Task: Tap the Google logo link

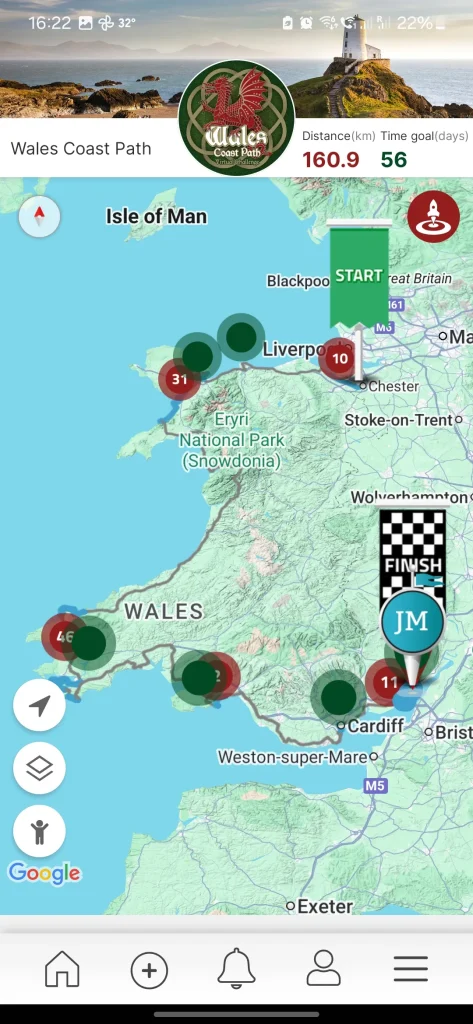Action: (x=44, y=873)
